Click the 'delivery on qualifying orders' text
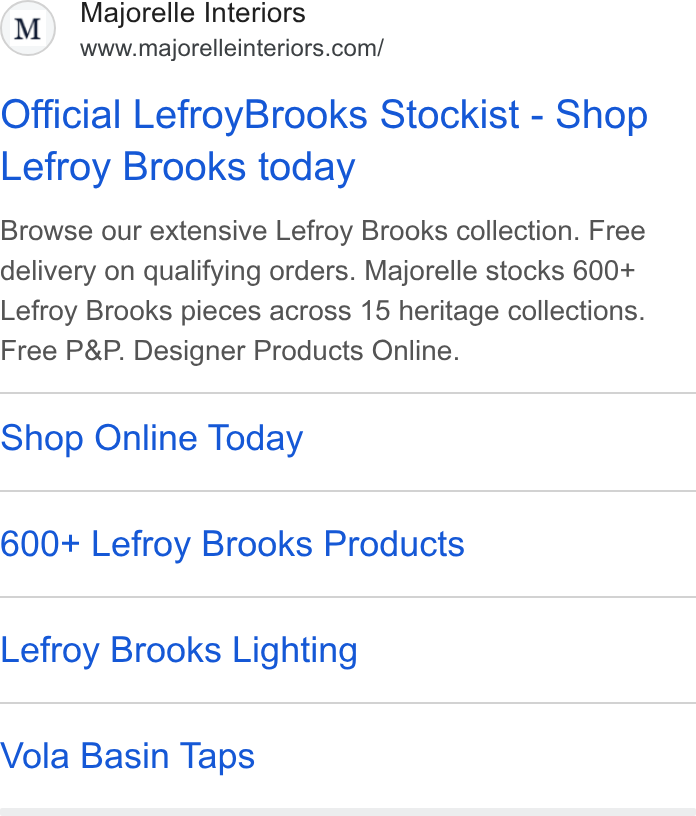This screenshot has height=816, width=696. pyautogui.click(x=178, y=271)
